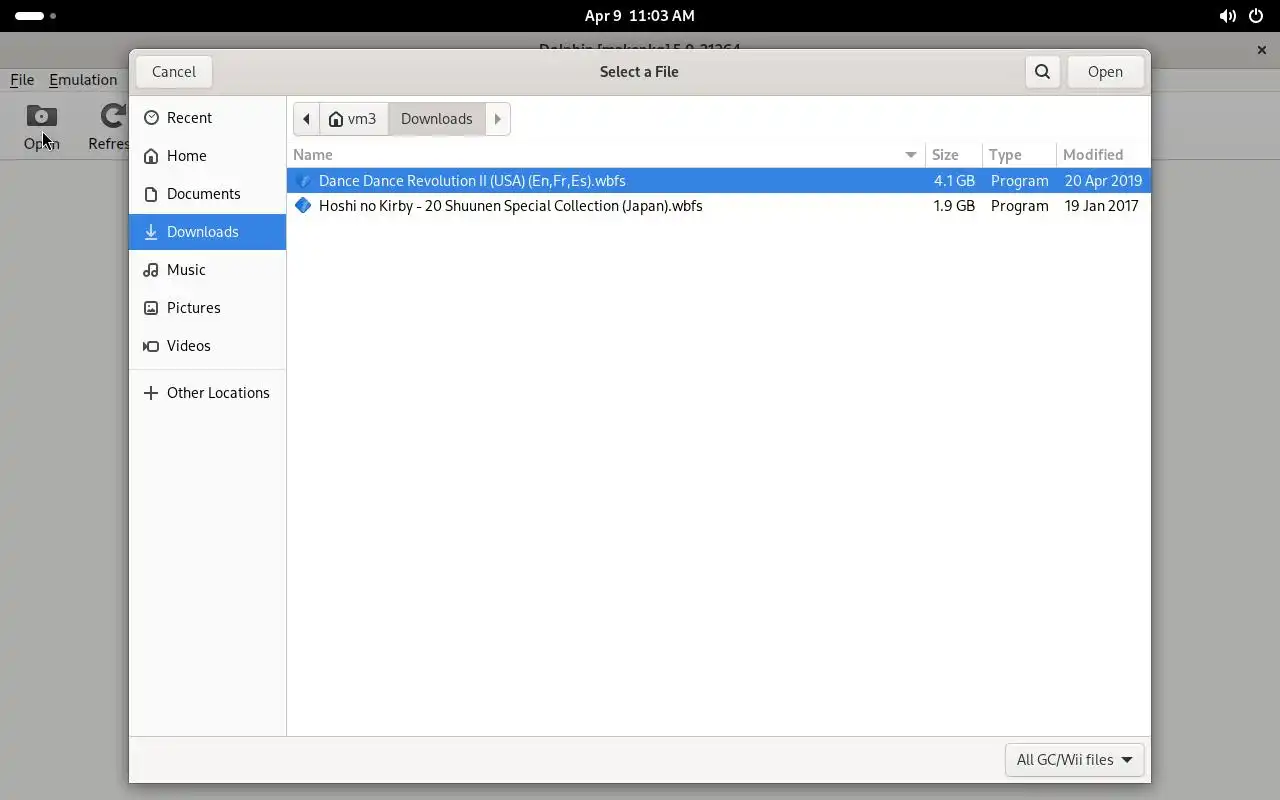
Task: Click the forward arrow in the path bar
Action: tap(497, 119)
